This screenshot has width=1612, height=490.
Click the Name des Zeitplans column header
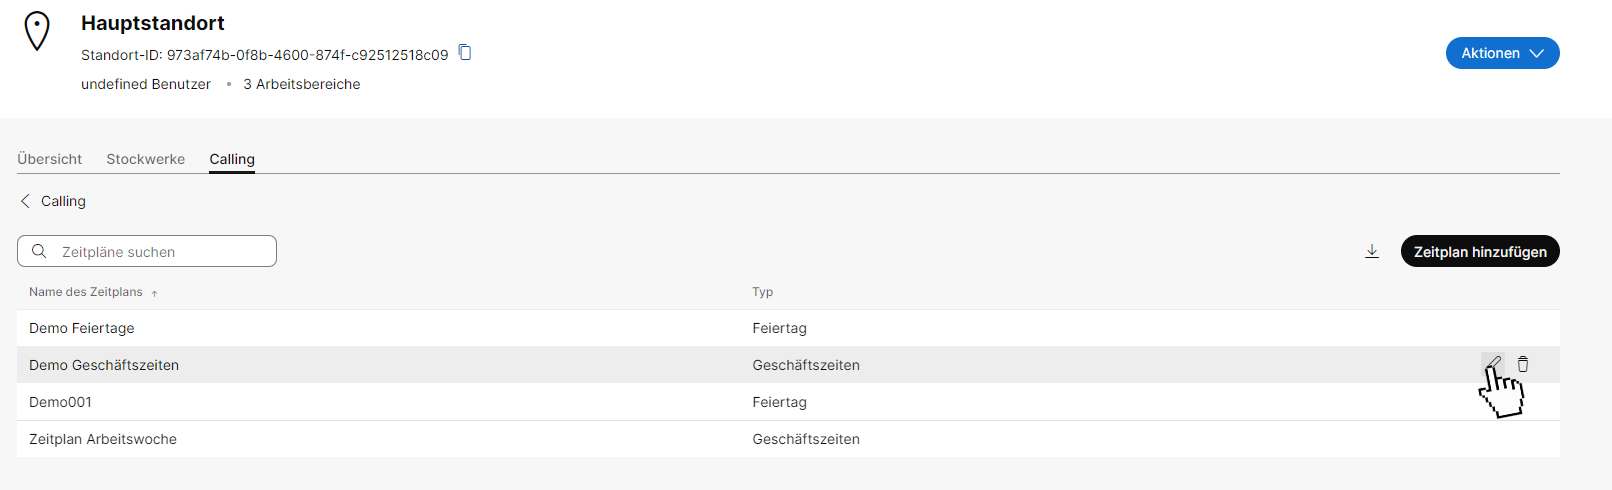click(x=86, y=292)
